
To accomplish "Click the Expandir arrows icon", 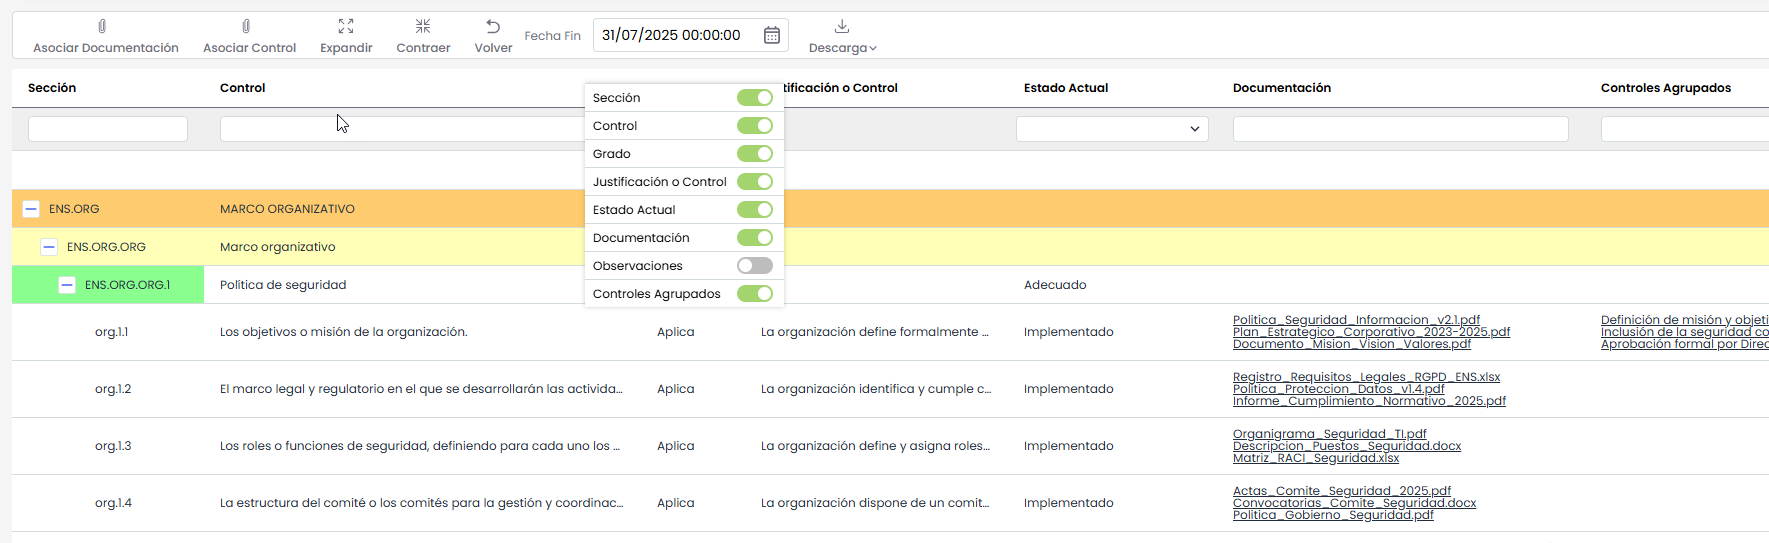I will click(346, 27).
